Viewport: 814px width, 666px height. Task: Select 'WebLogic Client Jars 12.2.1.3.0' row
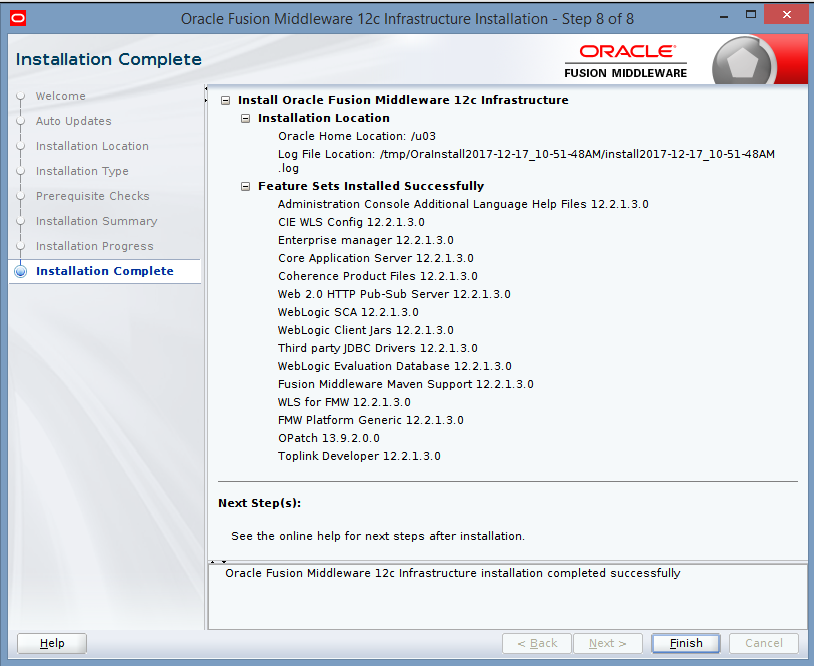click(366, 330)
